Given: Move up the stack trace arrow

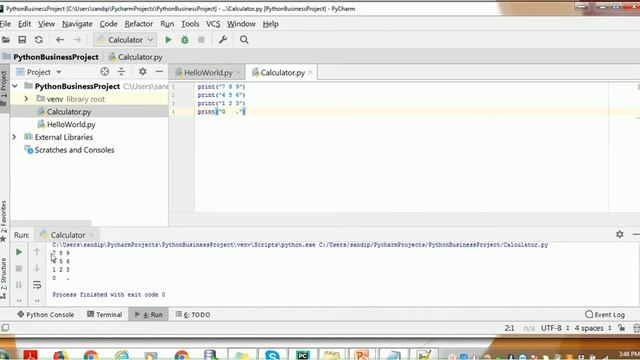Looking at the screenshot, I should click(37, 251).
